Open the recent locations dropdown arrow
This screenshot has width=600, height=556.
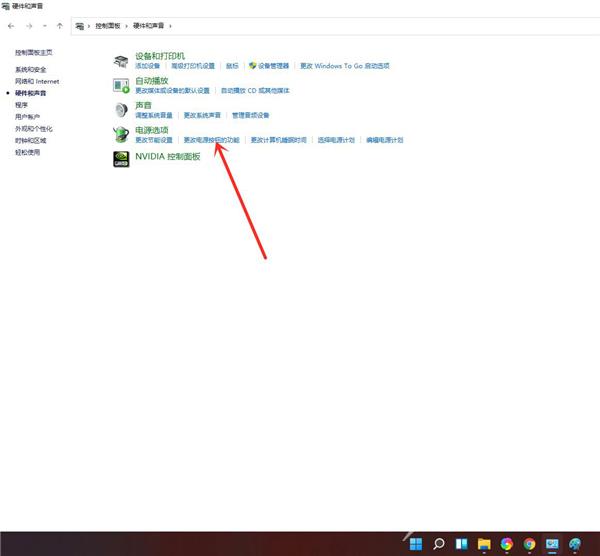pyautogui.click(x=45, y=26)
